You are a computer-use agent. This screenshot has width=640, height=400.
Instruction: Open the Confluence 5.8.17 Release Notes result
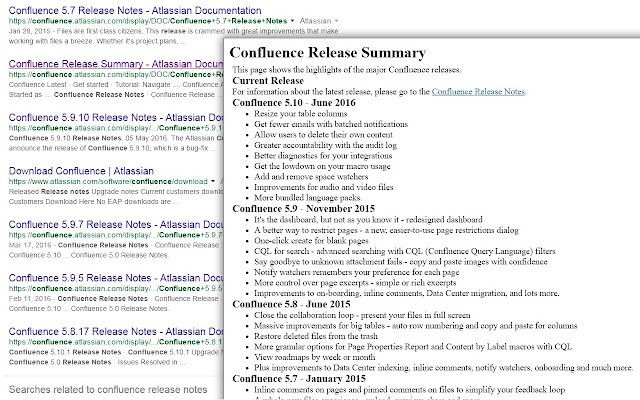[116, 331]
